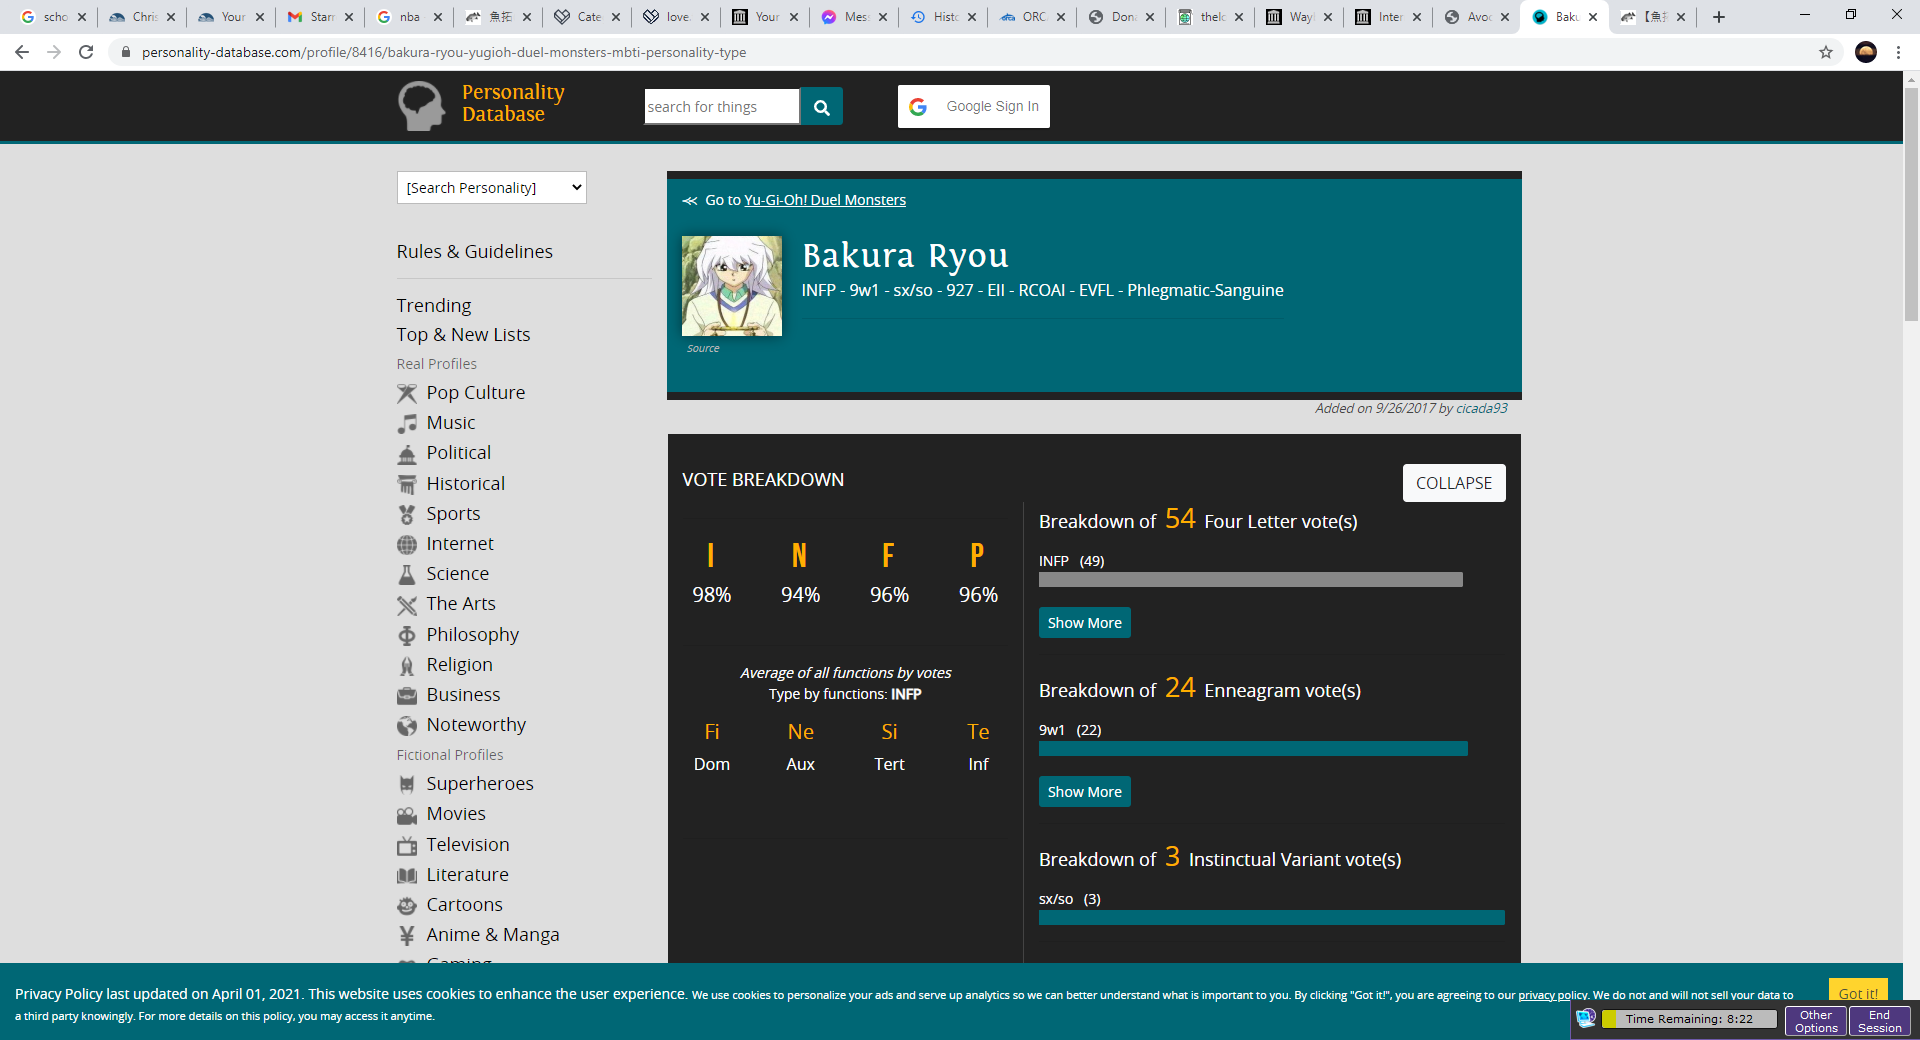Collapse the vote breakdown panel
The height and width of the screenshot is (1040, 1920).
pyautogui.click(x=1454, y=483)
